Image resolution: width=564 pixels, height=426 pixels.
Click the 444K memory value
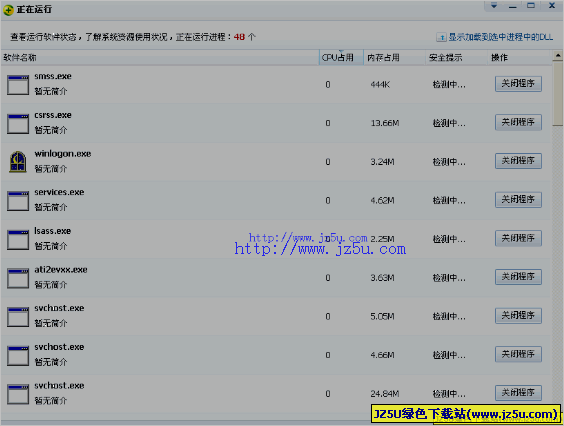[x=380, y=85]
